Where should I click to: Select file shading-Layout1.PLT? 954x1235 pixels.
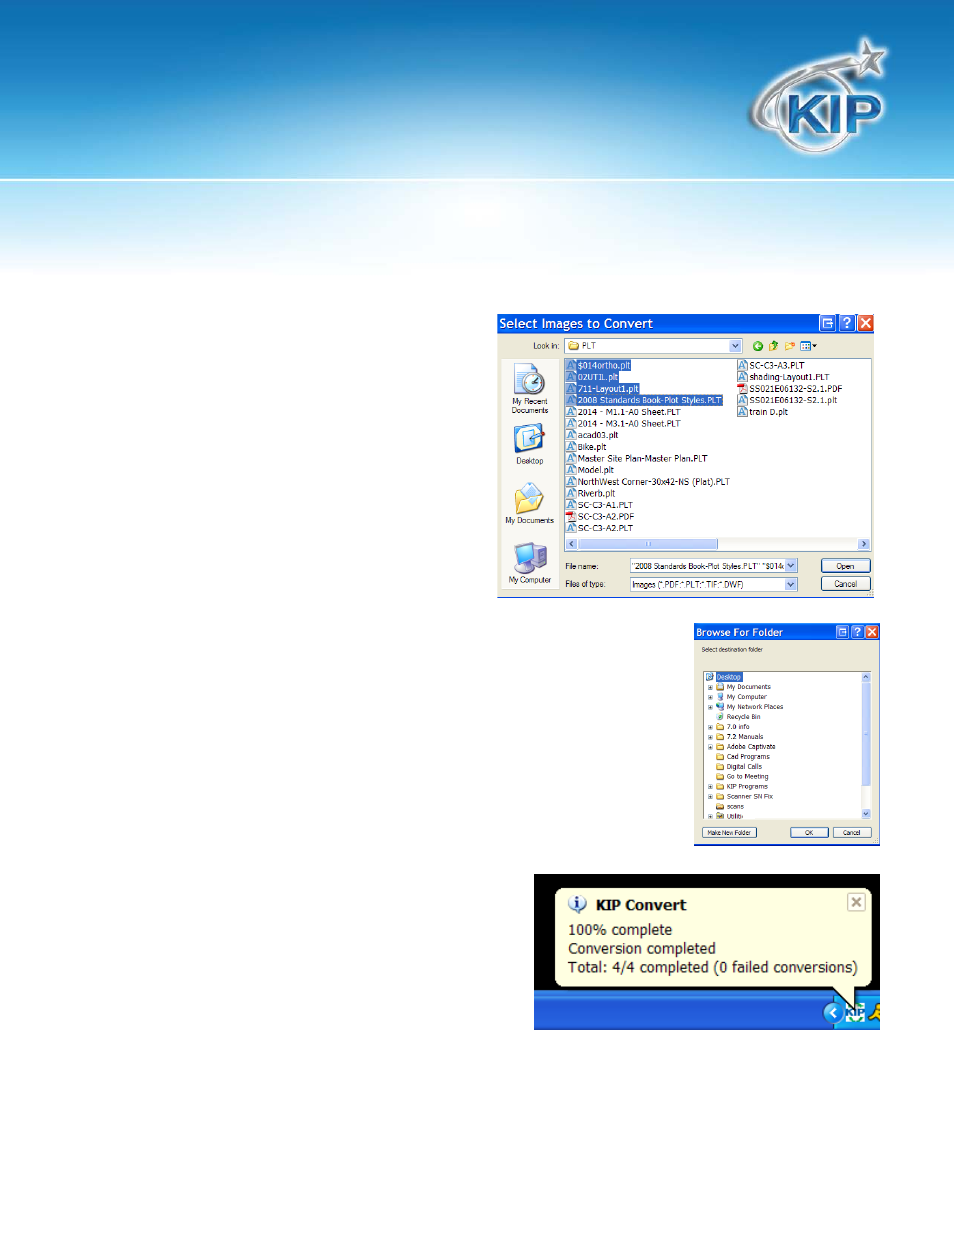point(789,377)
